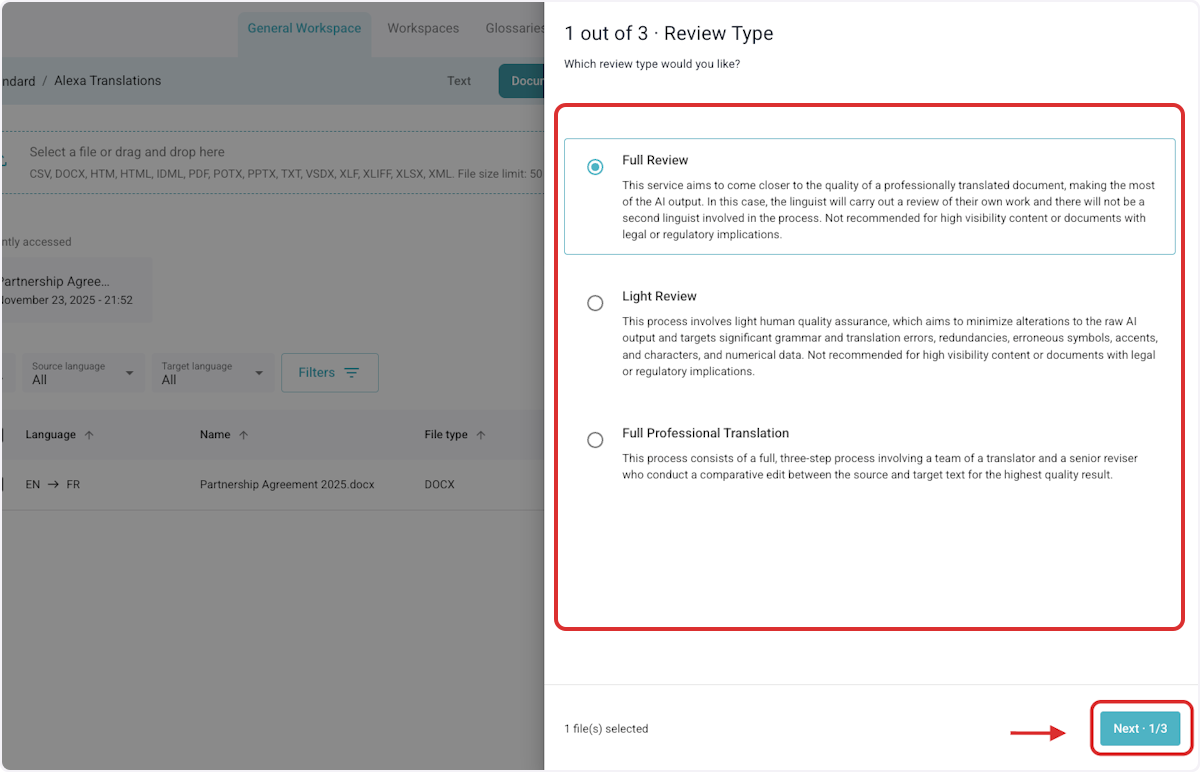Sort by File type column arrow

[480, 435]
